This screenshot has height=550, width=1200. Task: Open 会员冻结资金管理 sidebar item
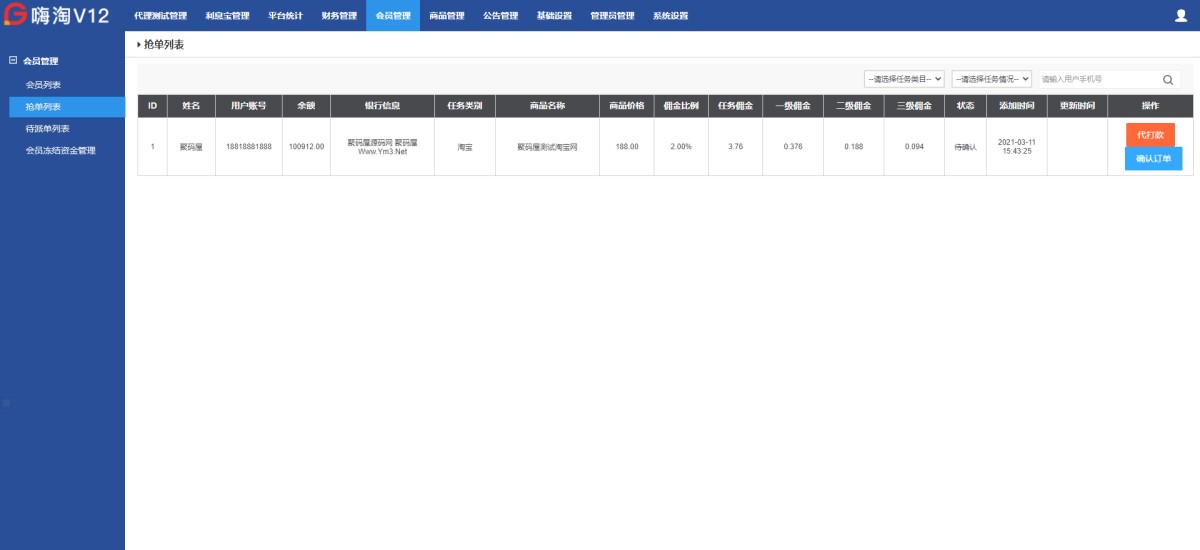pyautogui.click(x=60, y=151)
